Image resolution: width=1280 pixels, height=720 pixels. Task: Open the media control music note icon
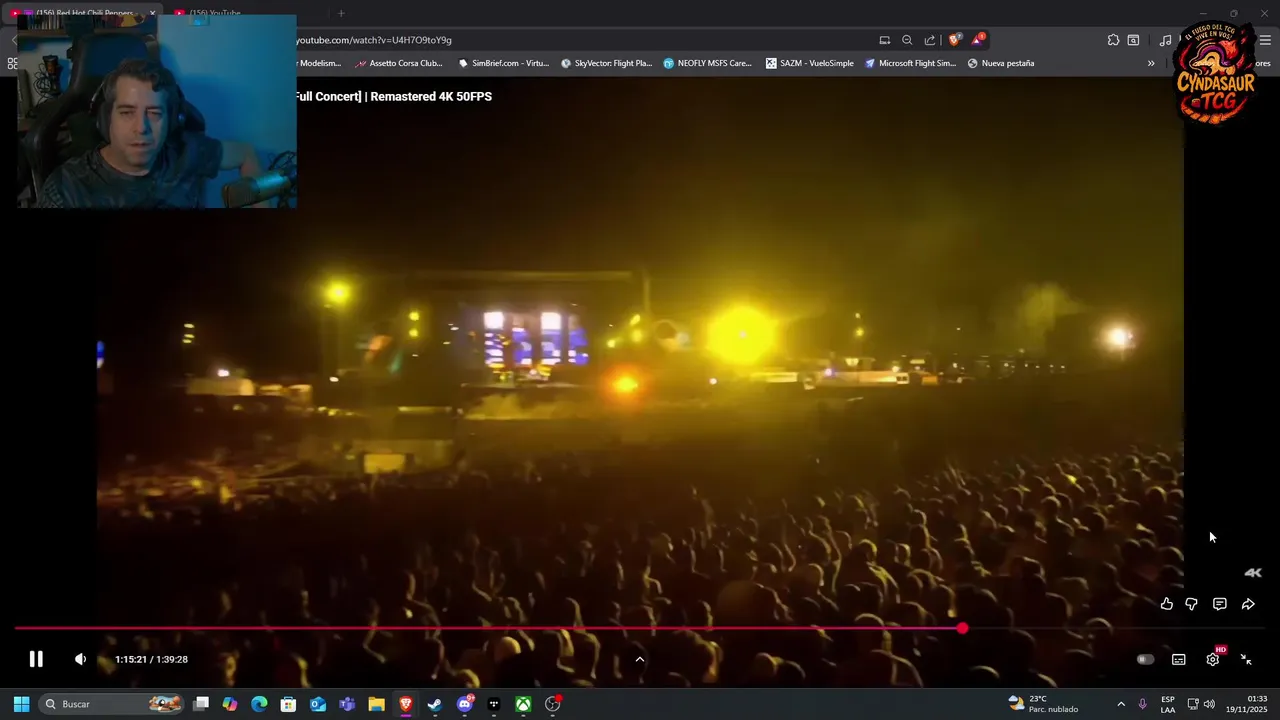point(1165,40)
